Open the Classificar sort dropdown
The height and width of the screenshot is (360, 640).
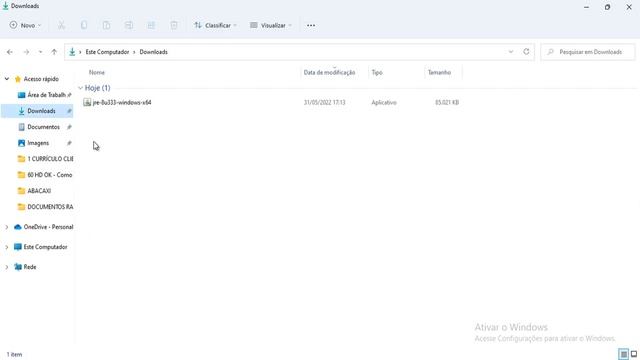pyautogui.click(x=215, y=25)
